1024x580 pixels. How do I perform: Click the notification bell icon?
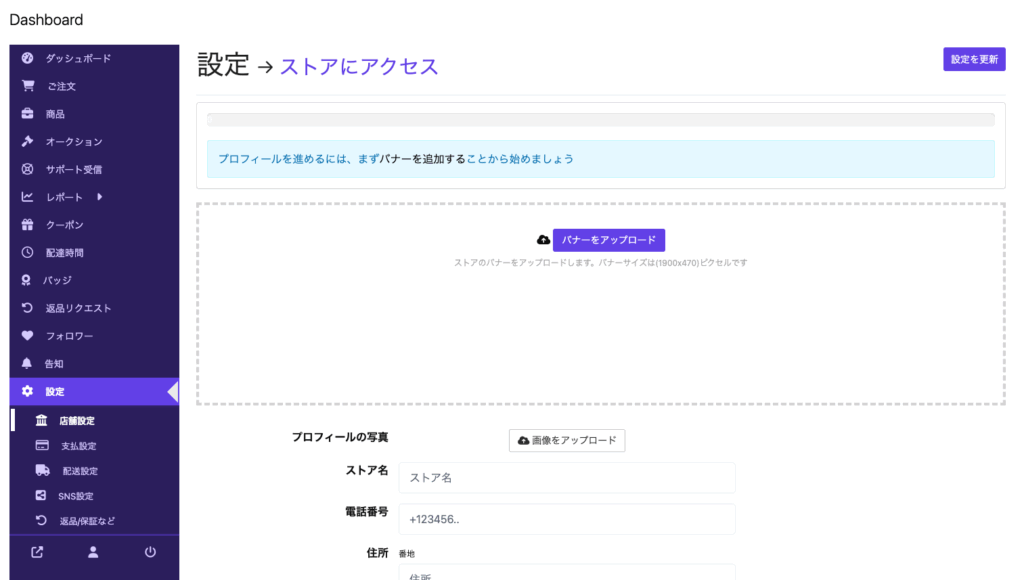click(28, 364)
